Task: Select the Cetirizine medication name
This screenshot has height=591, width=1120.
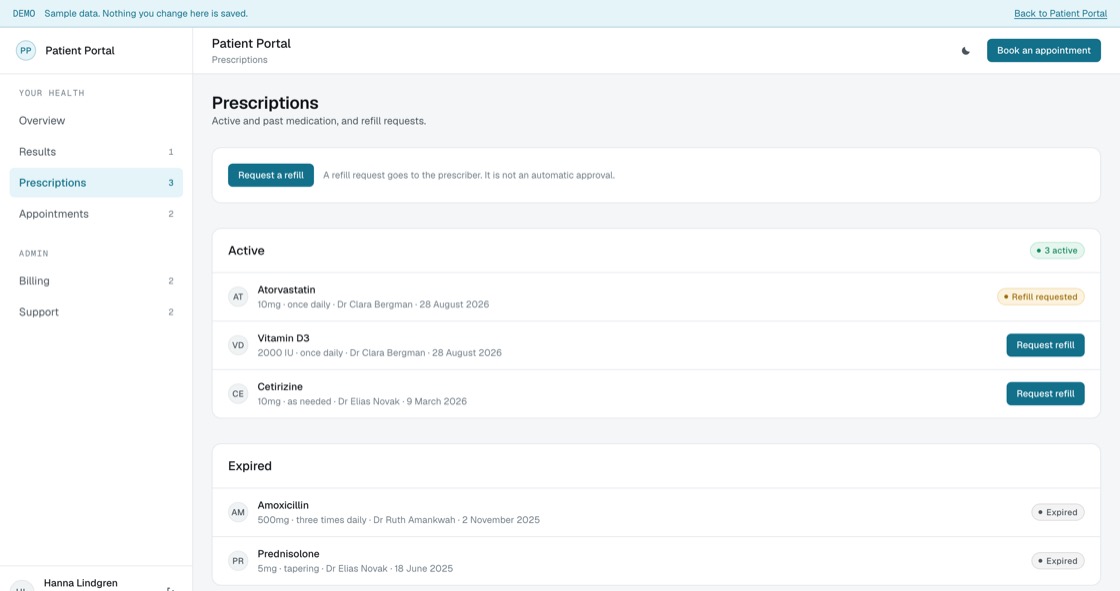Action: [x=280, y=387]
